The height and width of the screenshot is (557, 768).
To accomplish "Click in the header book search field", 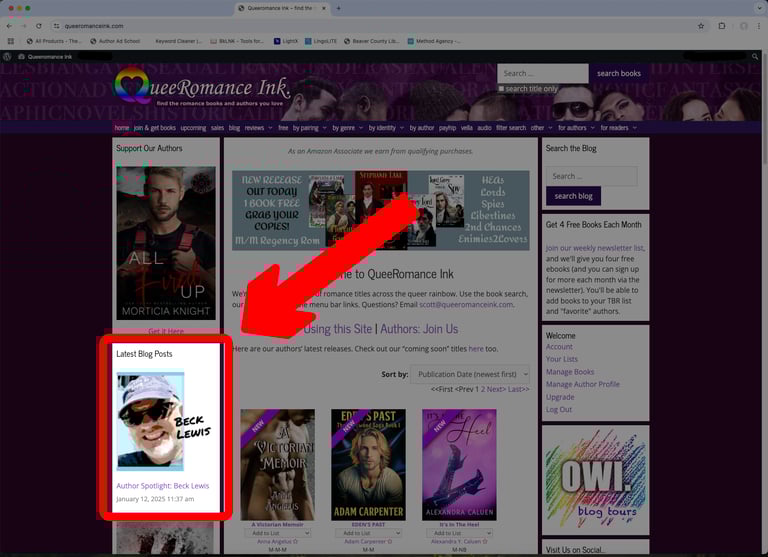I will pyautogui.click(x=543, y=73).
